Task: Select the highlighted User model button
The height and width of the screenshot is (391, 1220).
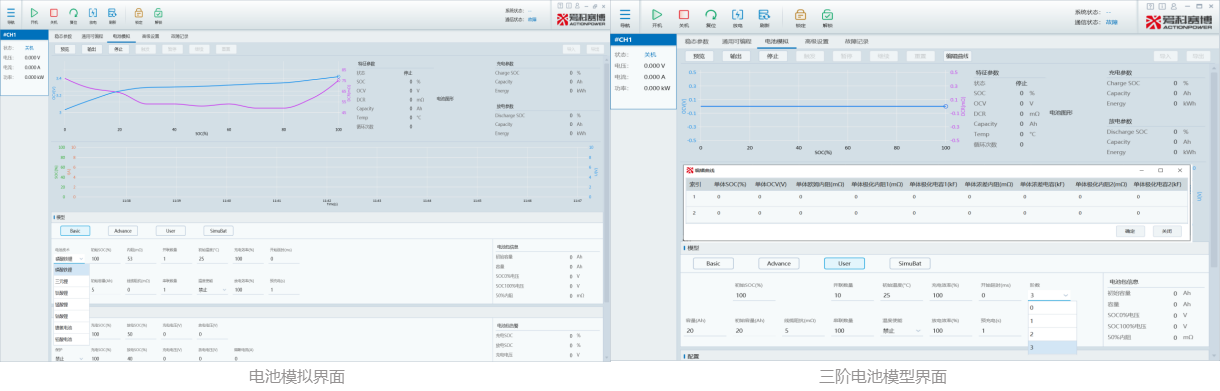Action: [844, 263]
